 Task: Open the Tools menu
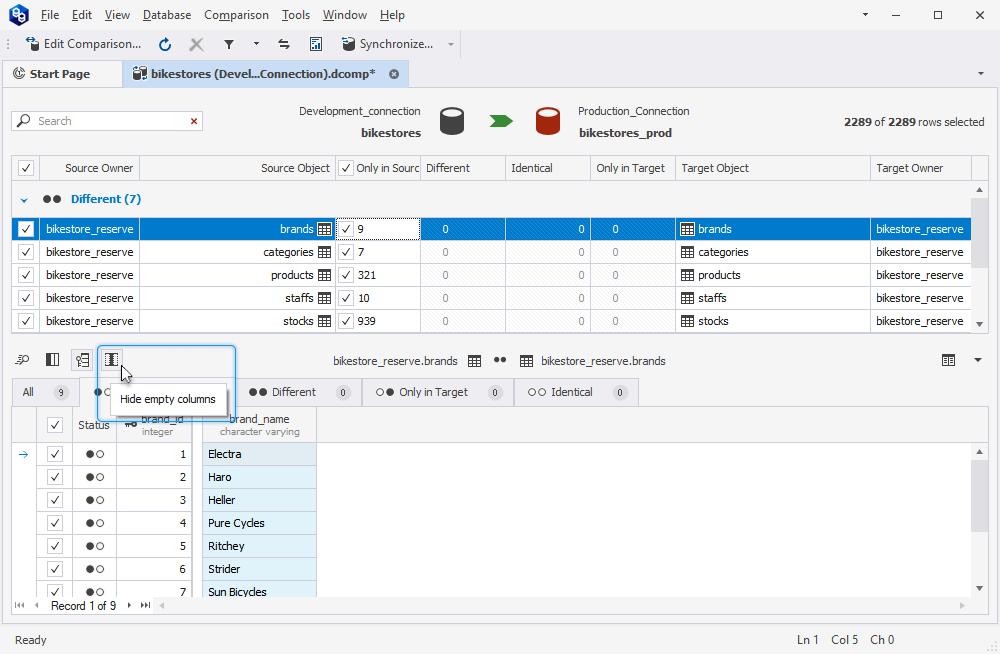pyautogui.click(x=296, y=15)
